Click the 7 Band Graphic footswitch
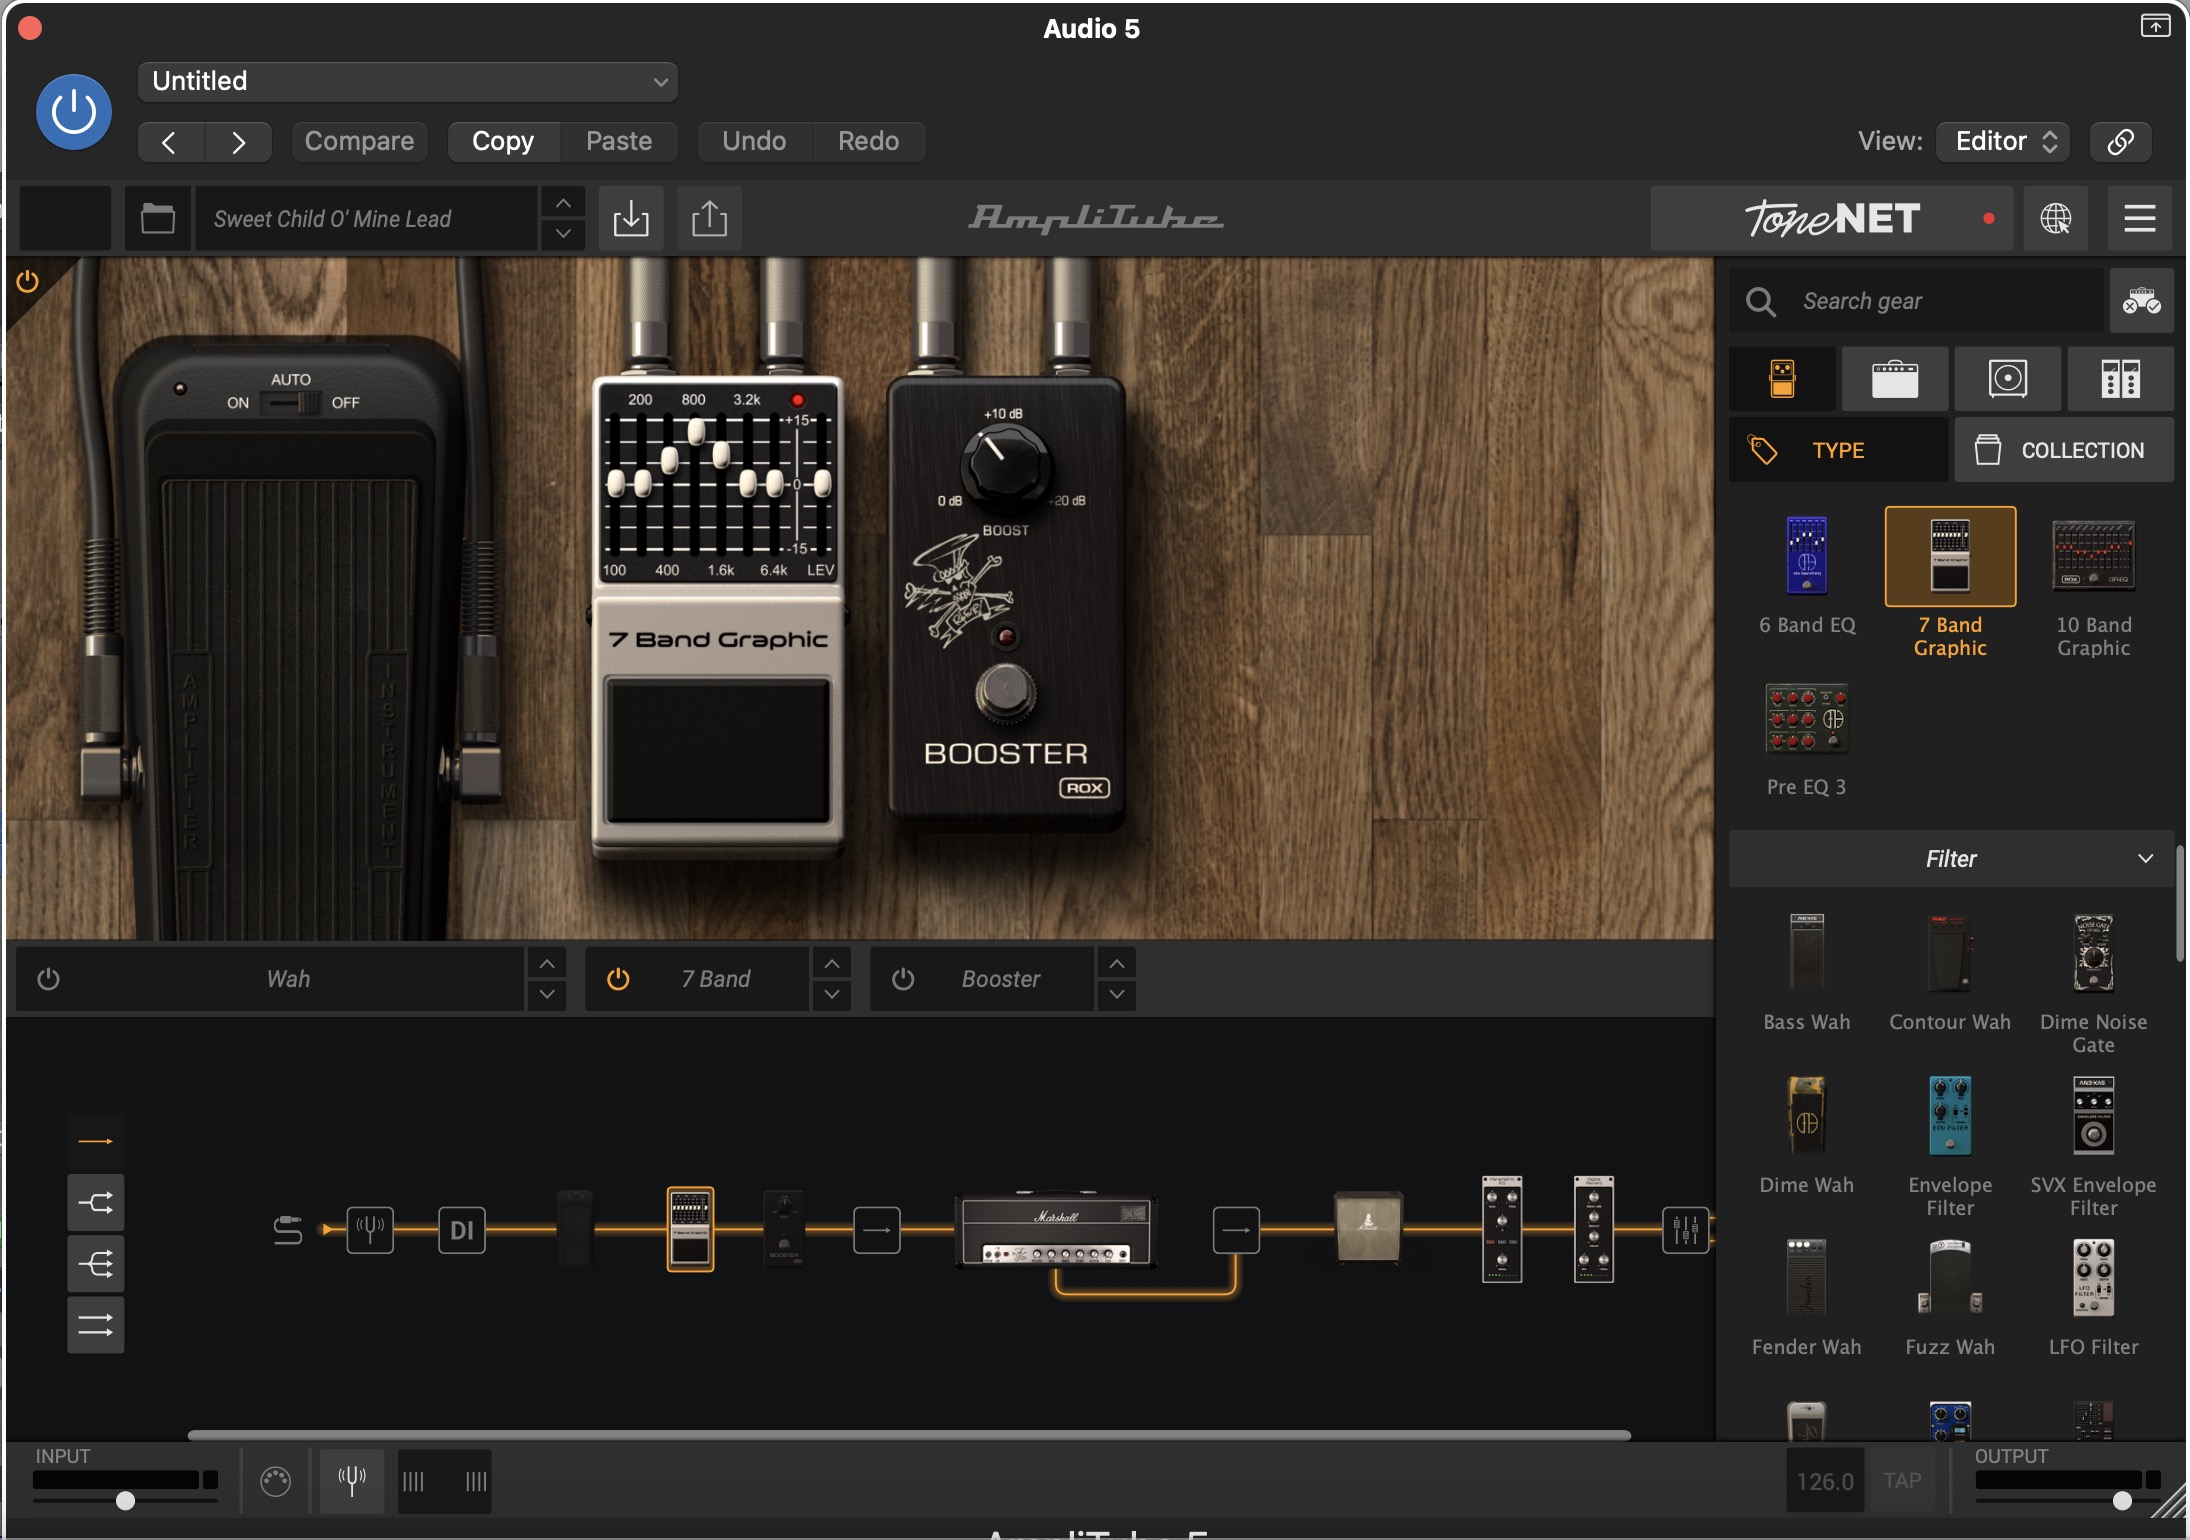Viewport: 2190px width, 1540px height. (717, 750)
